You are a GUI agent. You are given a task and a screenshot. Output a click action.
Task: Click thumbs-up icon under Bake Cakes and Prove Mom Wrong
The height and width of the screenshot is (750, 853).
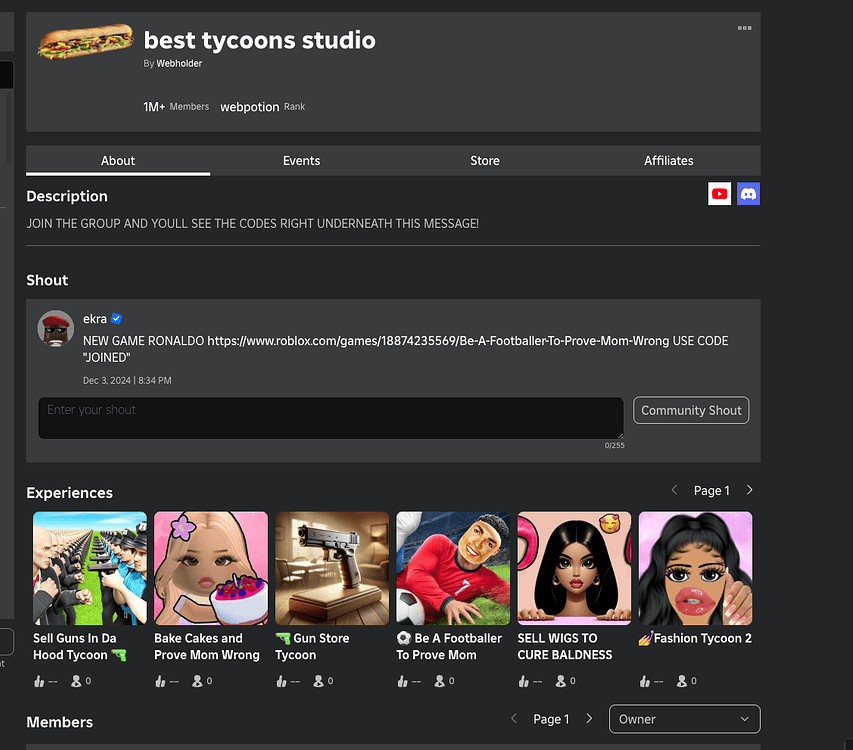(x=160, y=681)
